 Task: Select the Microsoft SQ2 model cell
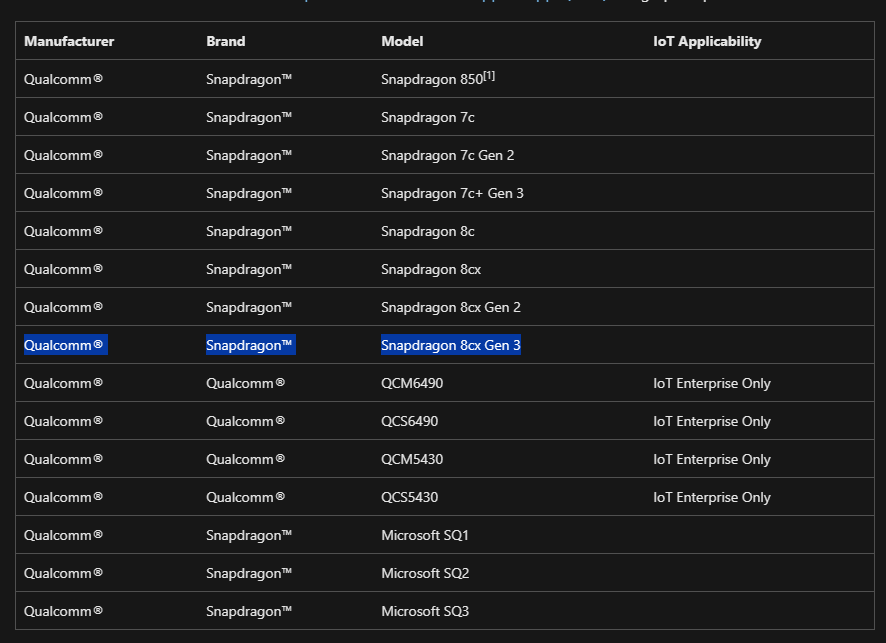425,573
